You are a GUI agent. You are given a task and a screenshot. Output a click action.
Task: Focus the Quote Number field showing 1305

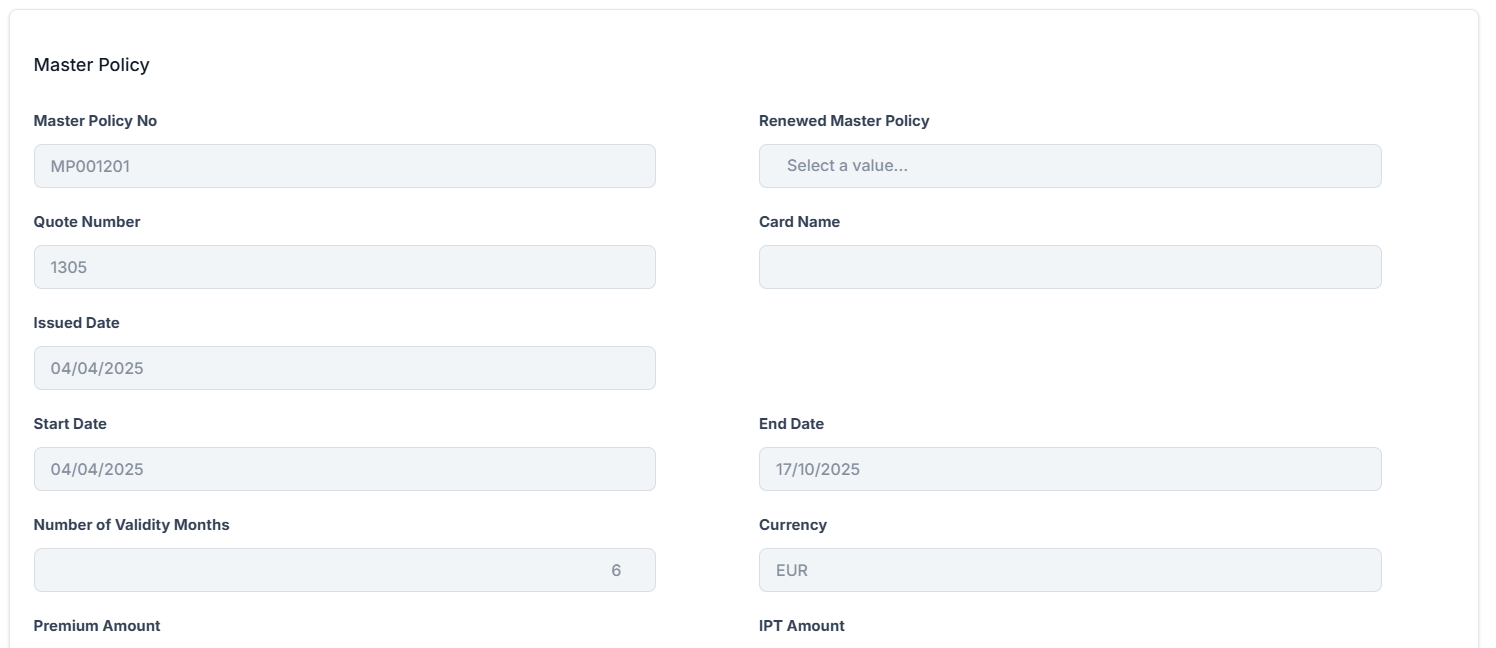[x=344, y=267]
